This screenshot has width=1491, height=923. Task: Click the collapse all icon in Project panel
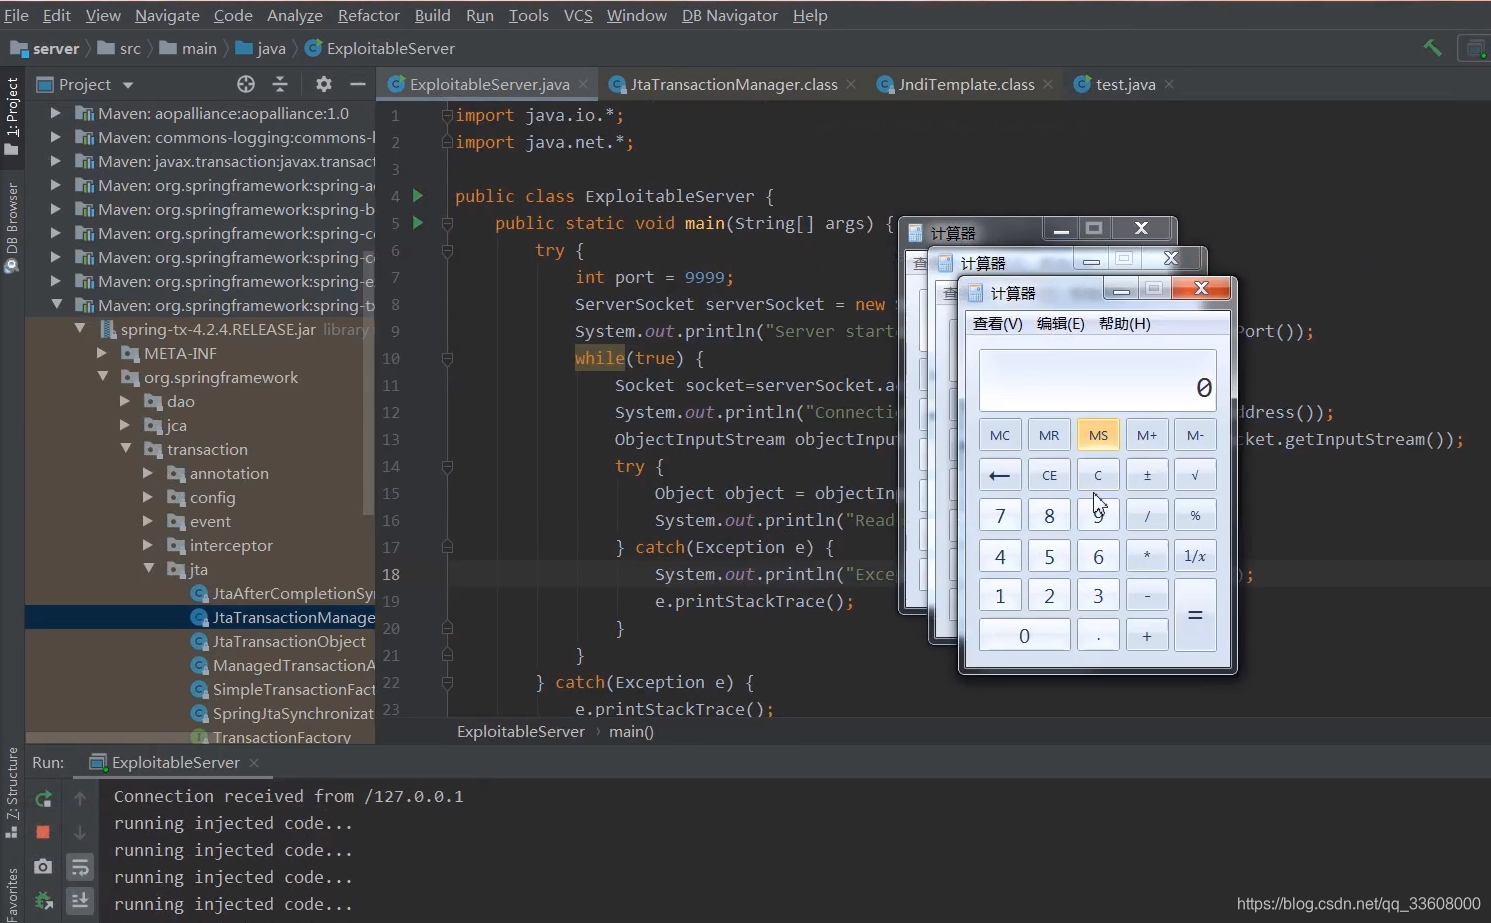click(x=280, y=84)
